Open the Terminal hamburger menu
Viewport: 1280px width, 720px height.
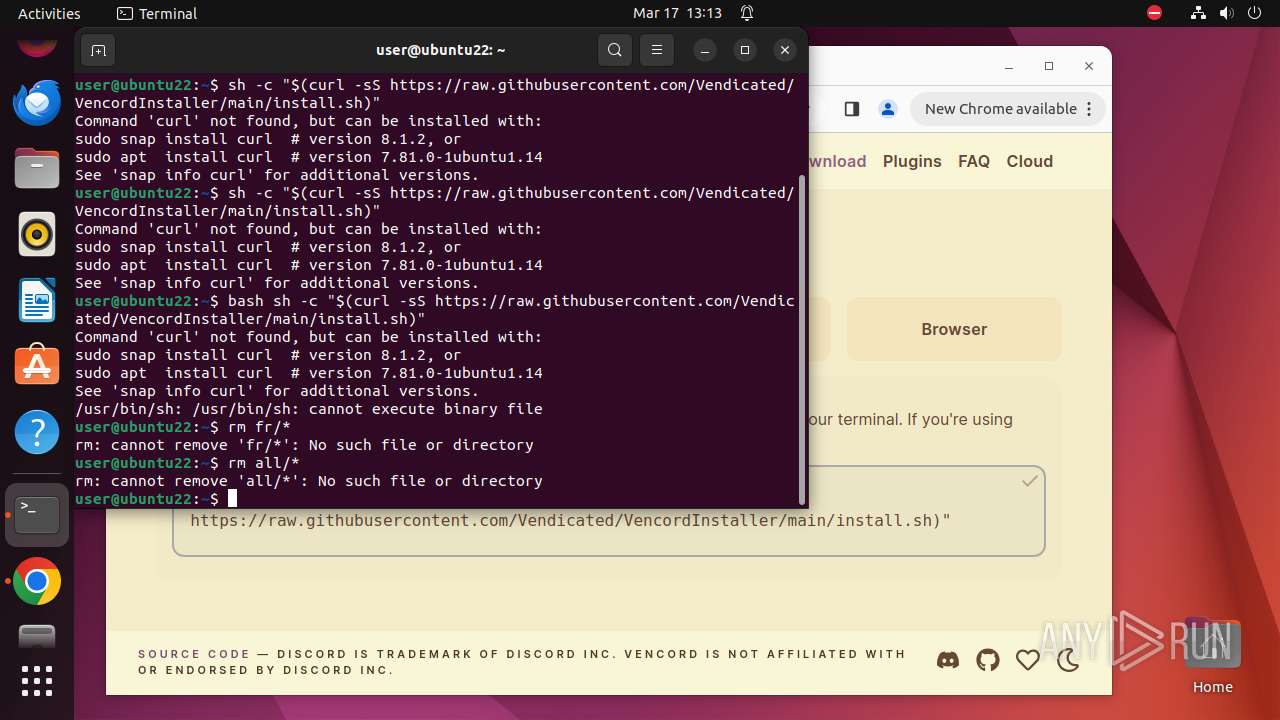[x=656, y=50]
